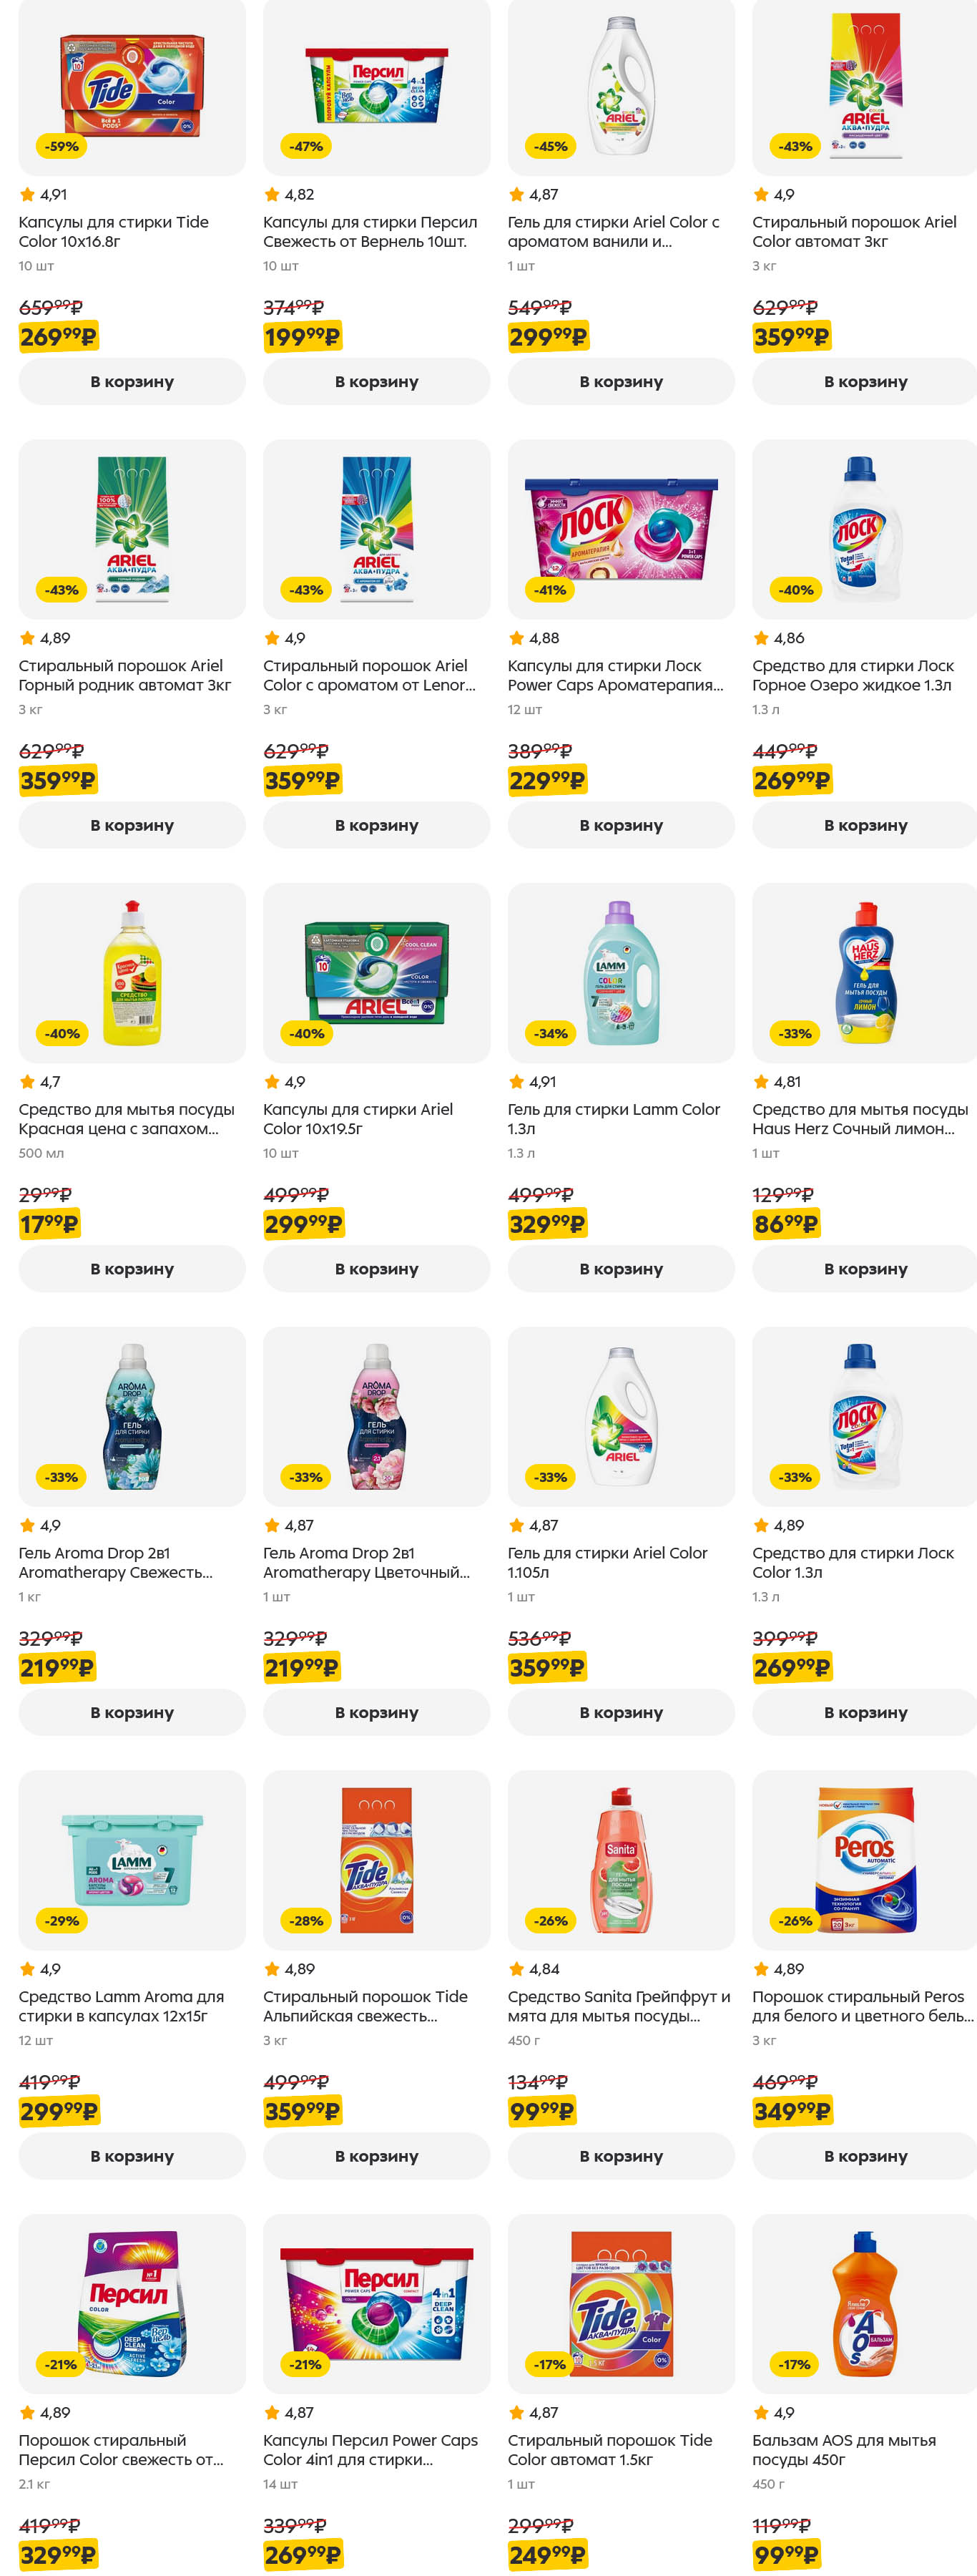Screen dimensions: 977x2576
Task: Click Гель для стирки Lamm Color title
Action: click(x=612, y=1118)
